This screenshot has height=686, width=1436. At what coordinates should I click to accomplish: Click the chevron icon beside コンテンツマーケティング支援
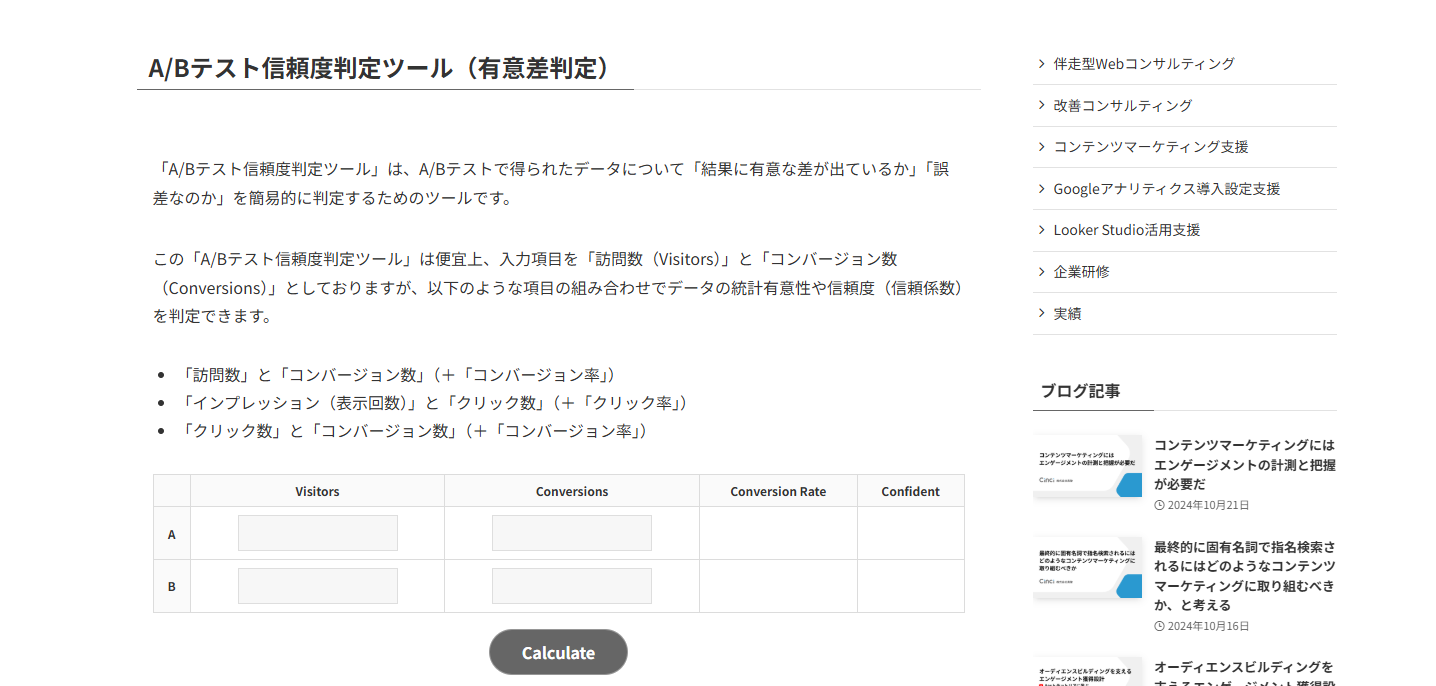(x=1041, y=146)
